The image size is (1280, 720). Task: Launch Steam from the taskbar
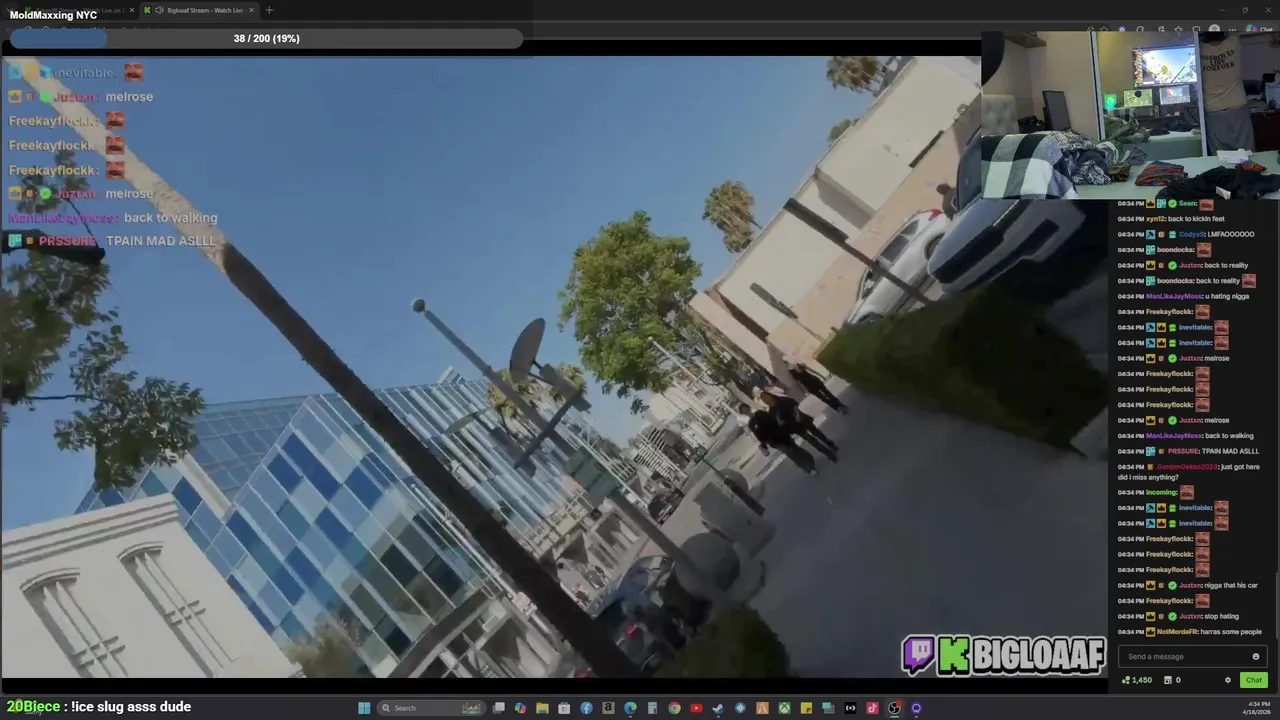[x=718, y=708]
